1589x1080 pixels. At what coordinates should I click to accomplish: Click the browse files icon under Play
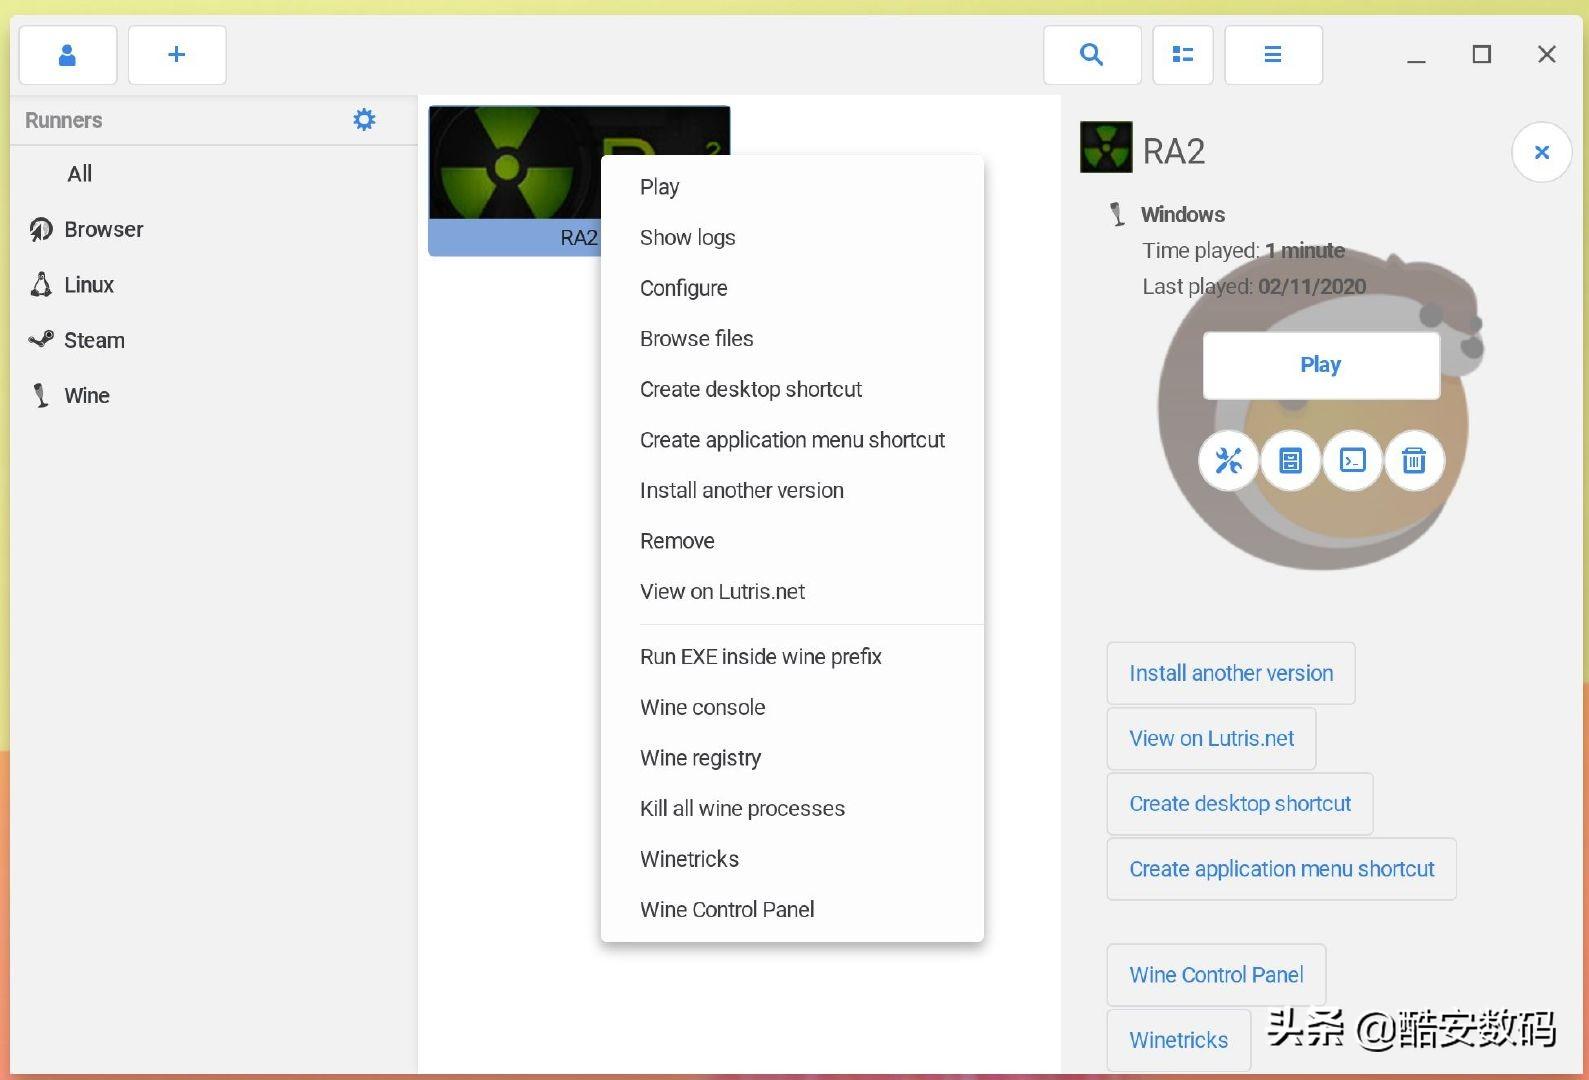click(1291, 461)
